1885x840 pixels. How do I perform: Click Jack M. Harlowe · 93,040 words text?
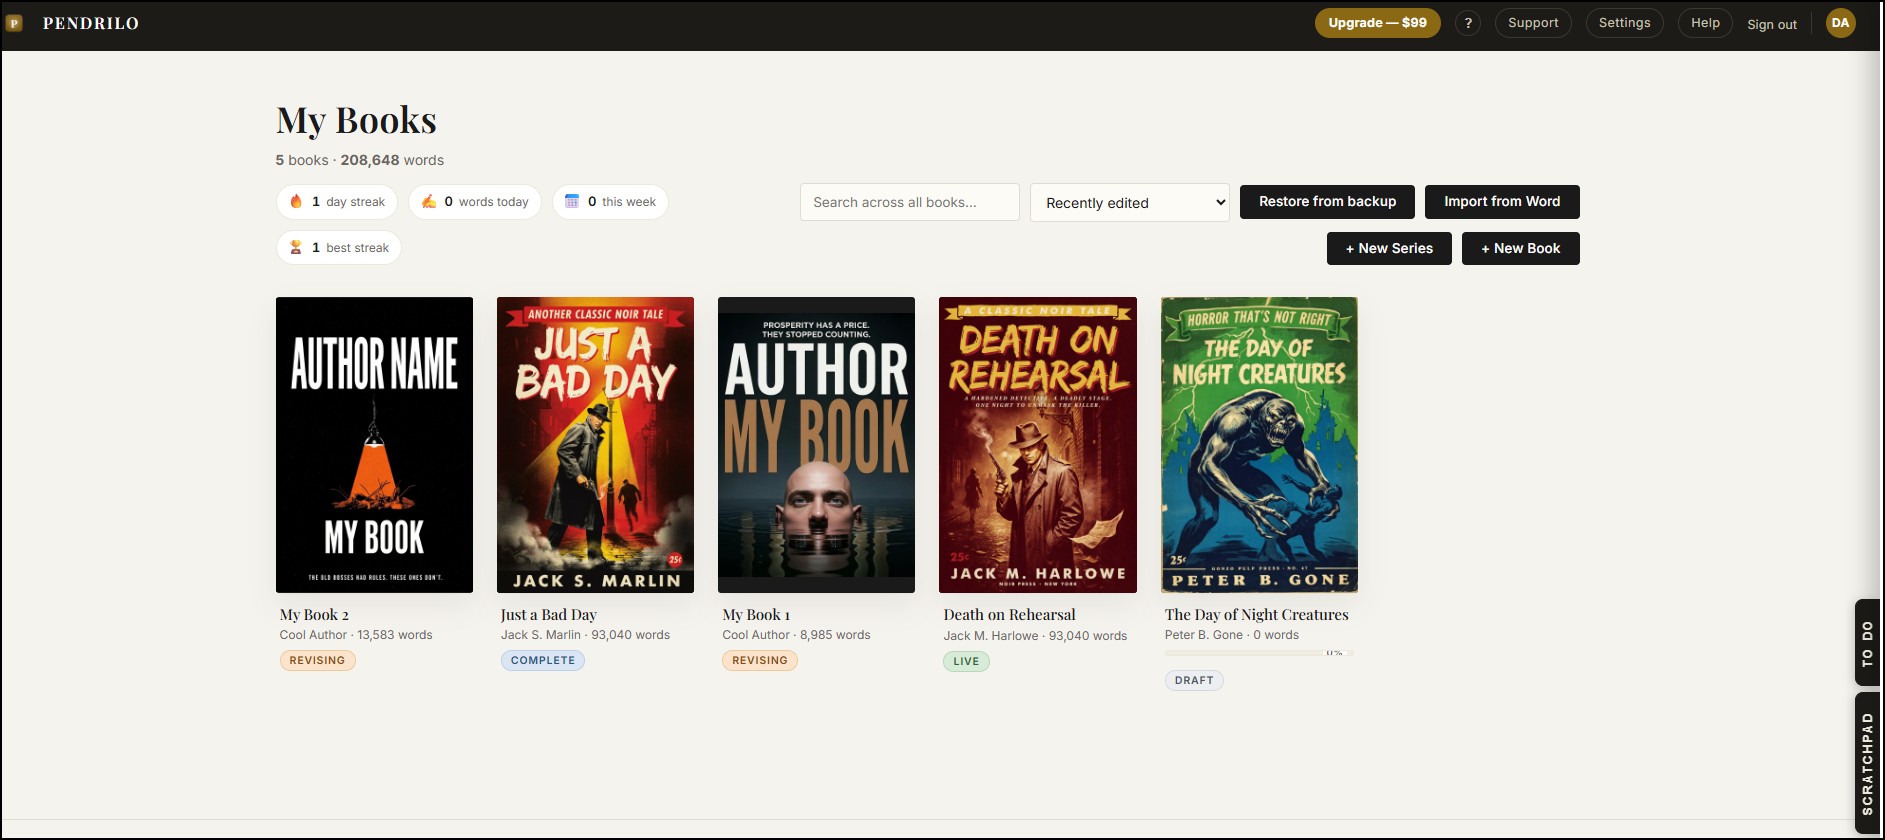coord(1035,636)
